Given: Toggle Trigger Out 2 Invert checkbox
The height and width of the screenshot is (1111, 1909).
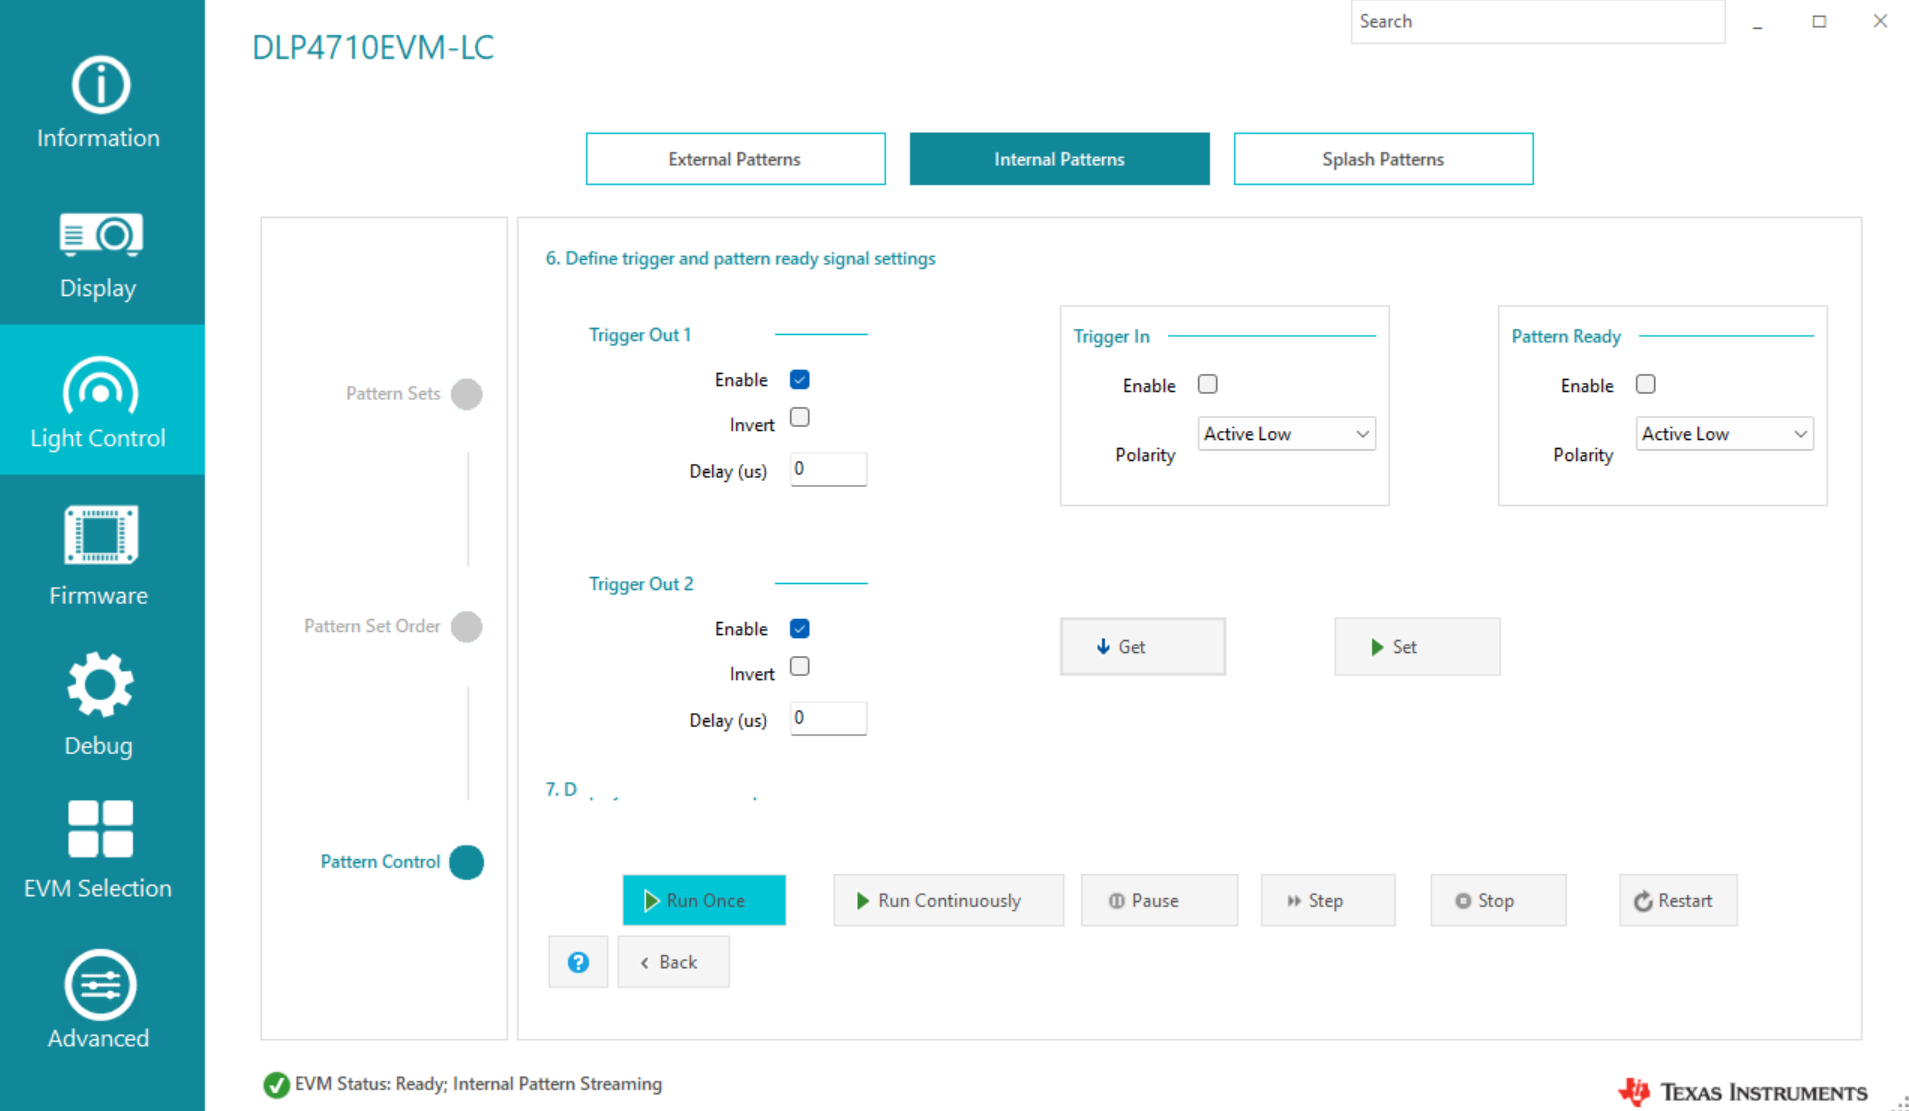Looking at the screenshot, I should pyautogui.click(x=799, y=666).
